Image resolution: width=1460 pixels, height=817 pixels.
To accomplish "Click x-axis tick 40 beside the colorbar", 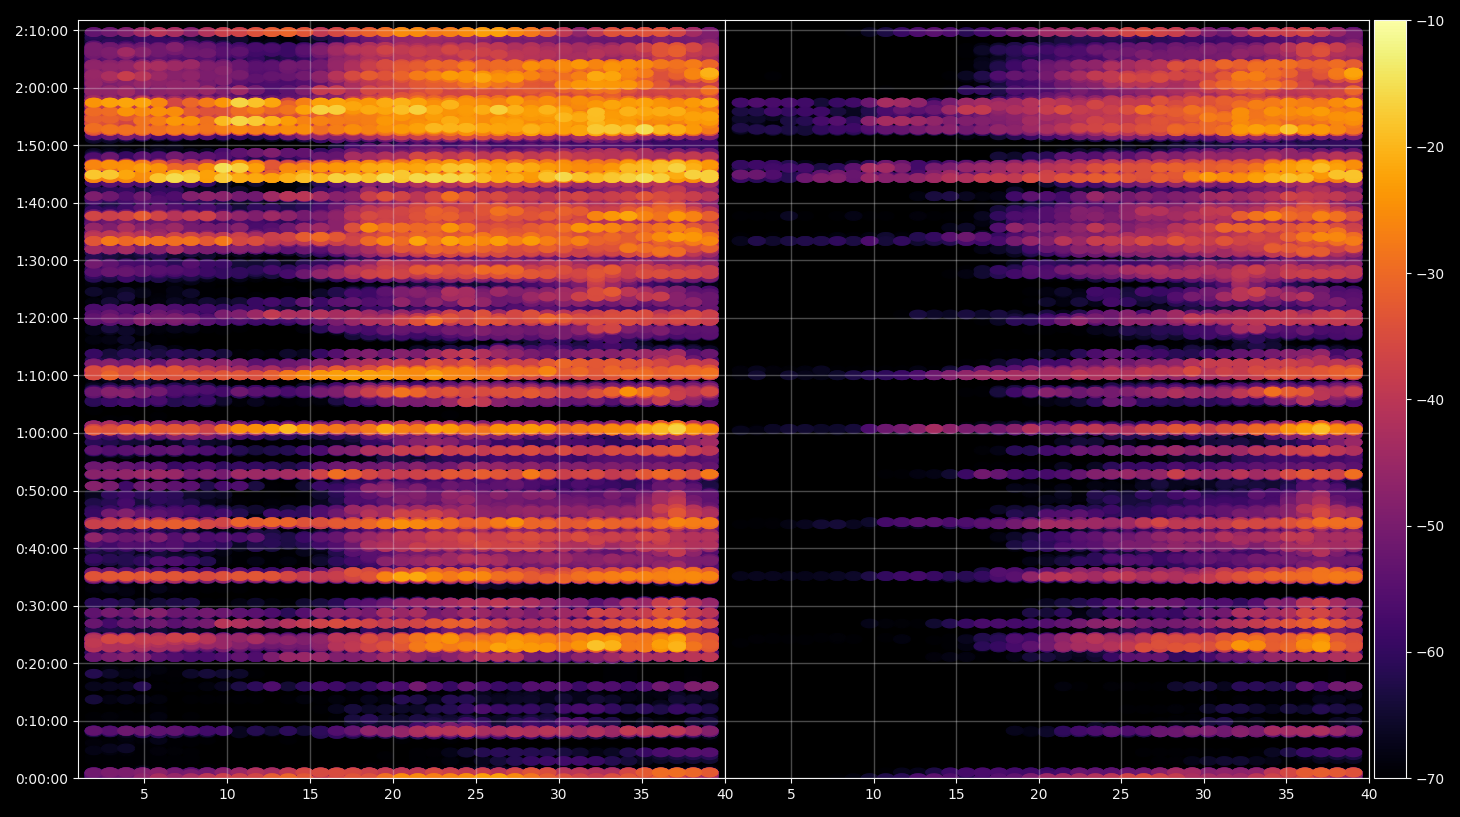I will click(1369, 795).
